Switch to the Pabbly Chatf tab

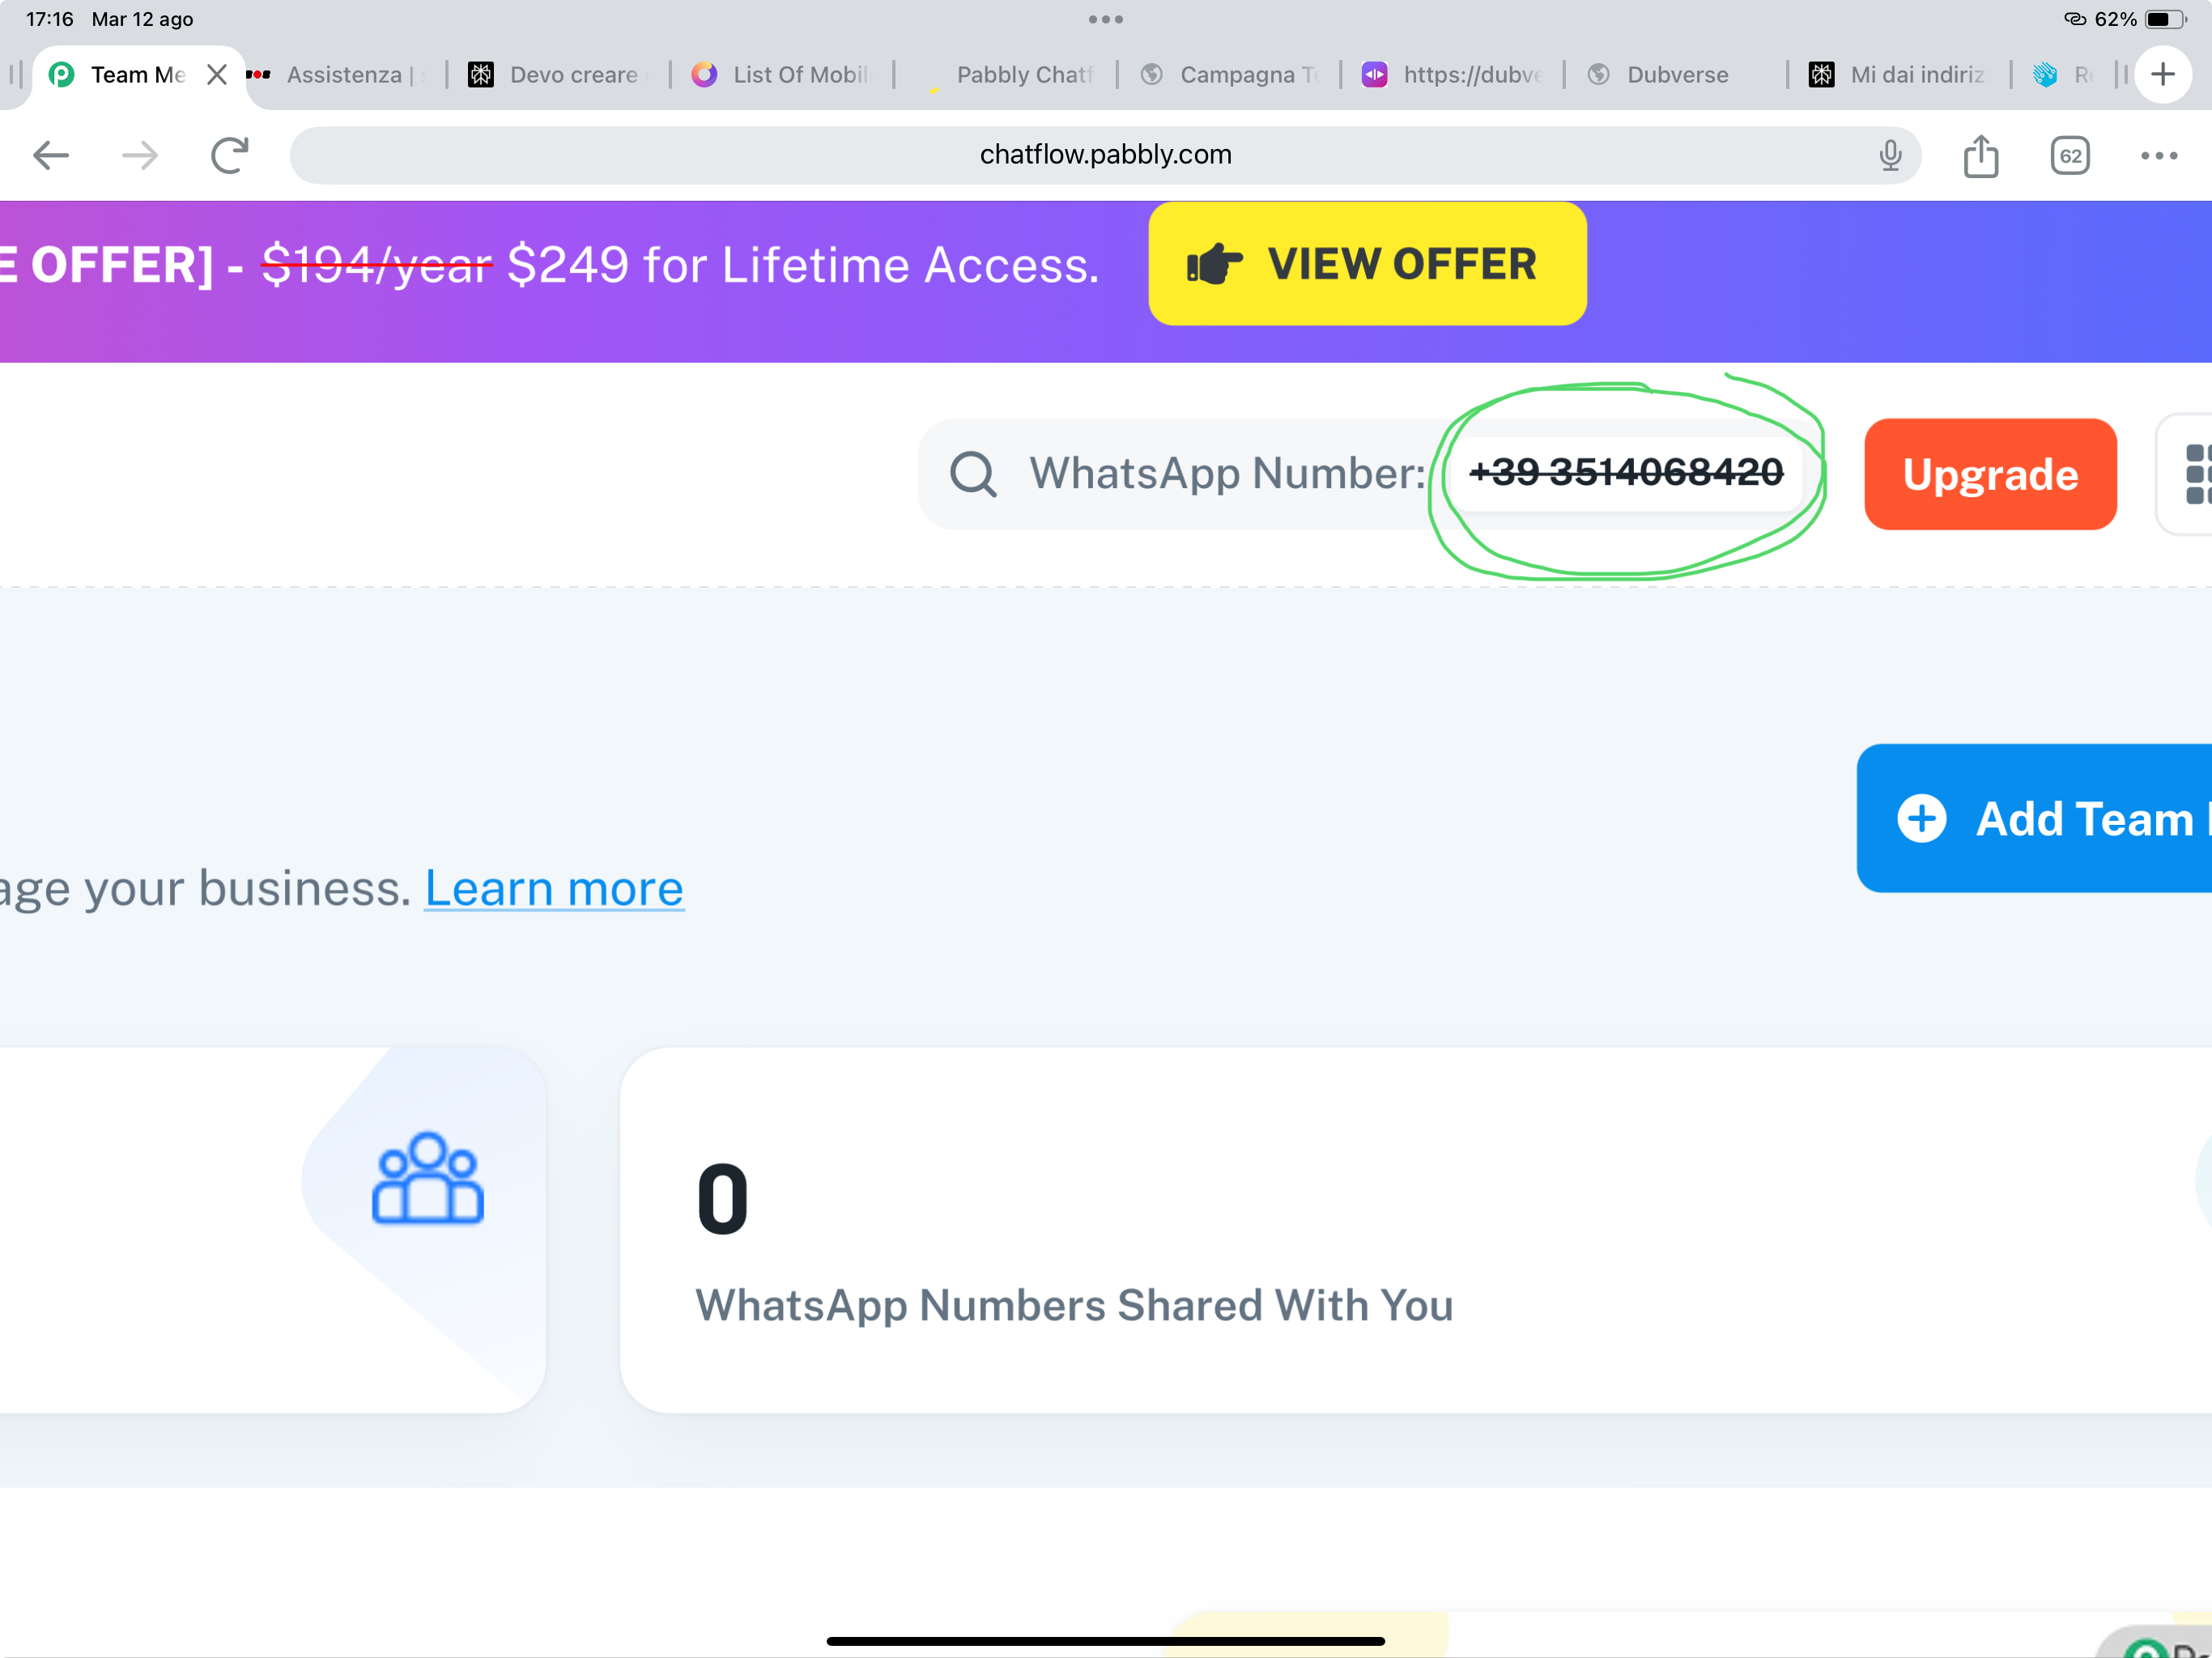coord(1006,75)
